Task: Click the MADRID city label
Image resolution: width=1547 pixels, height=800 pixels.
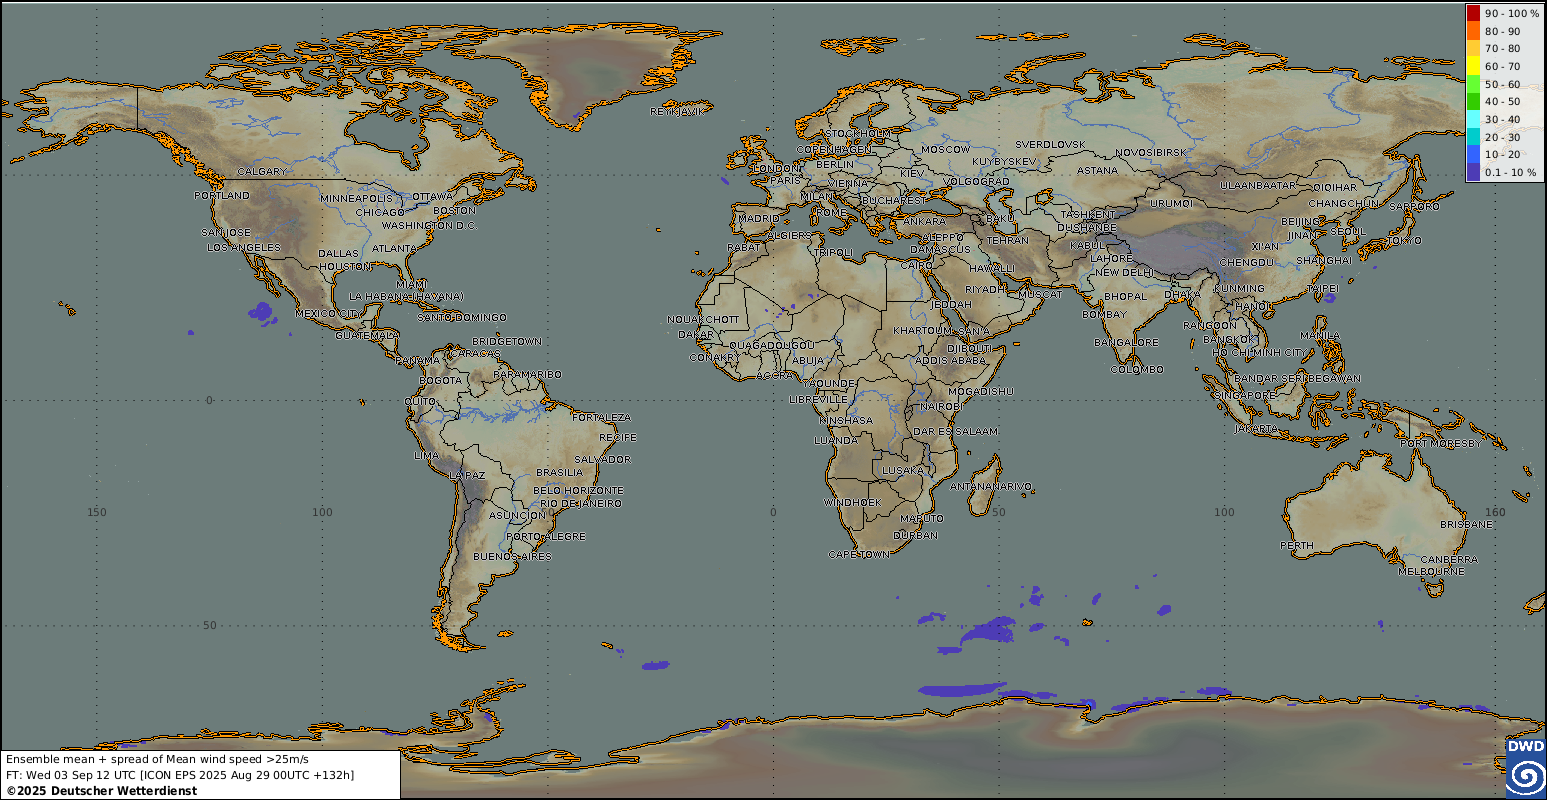Action: point(758,218)
